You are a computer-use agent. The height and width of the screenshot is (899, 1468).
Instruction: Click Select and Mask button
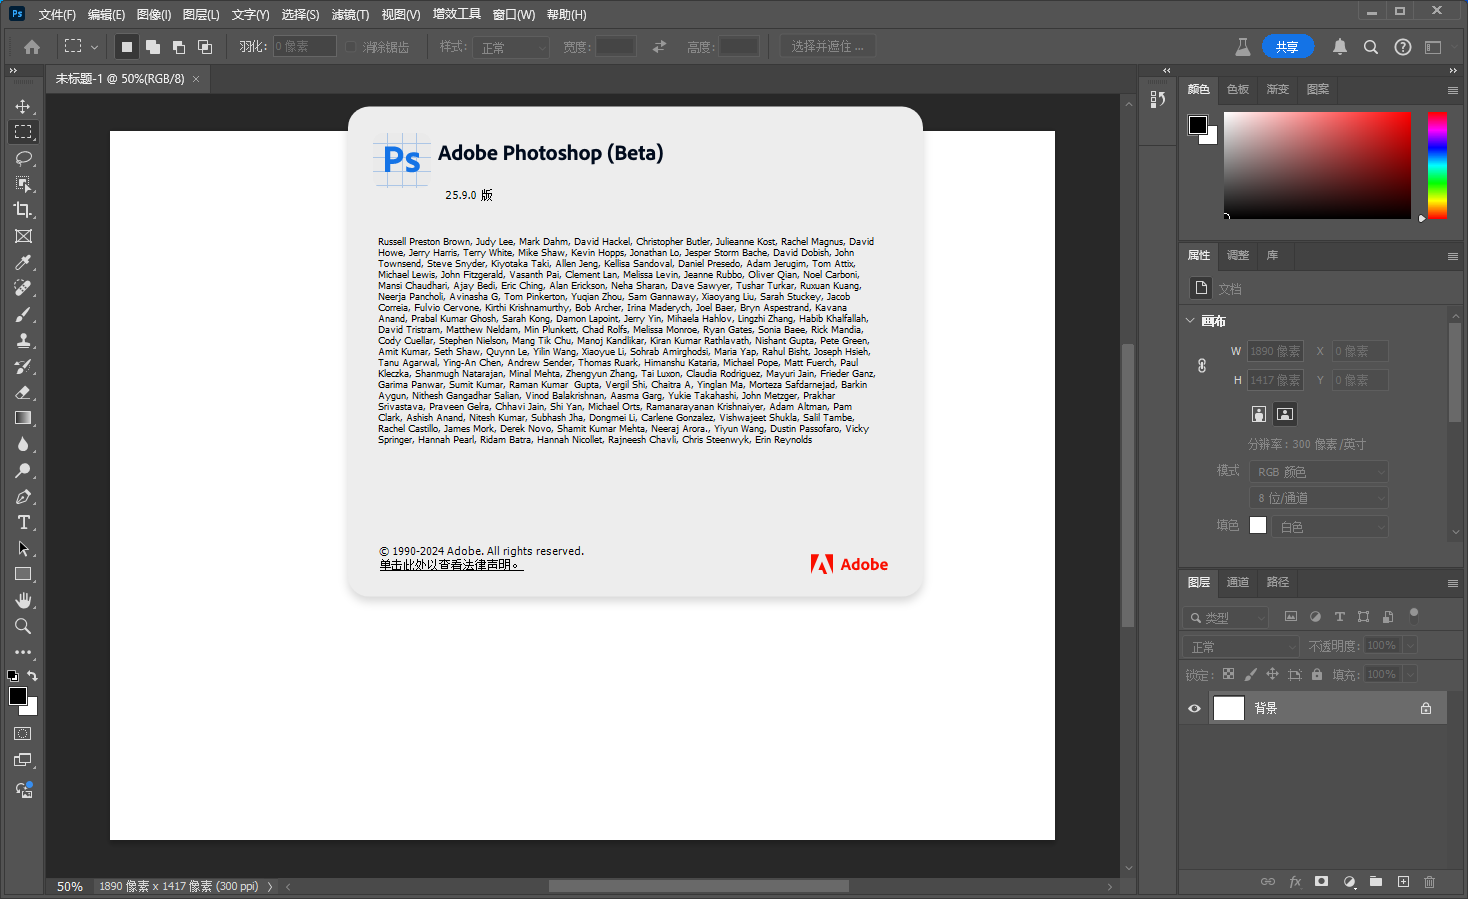(828, 47)
